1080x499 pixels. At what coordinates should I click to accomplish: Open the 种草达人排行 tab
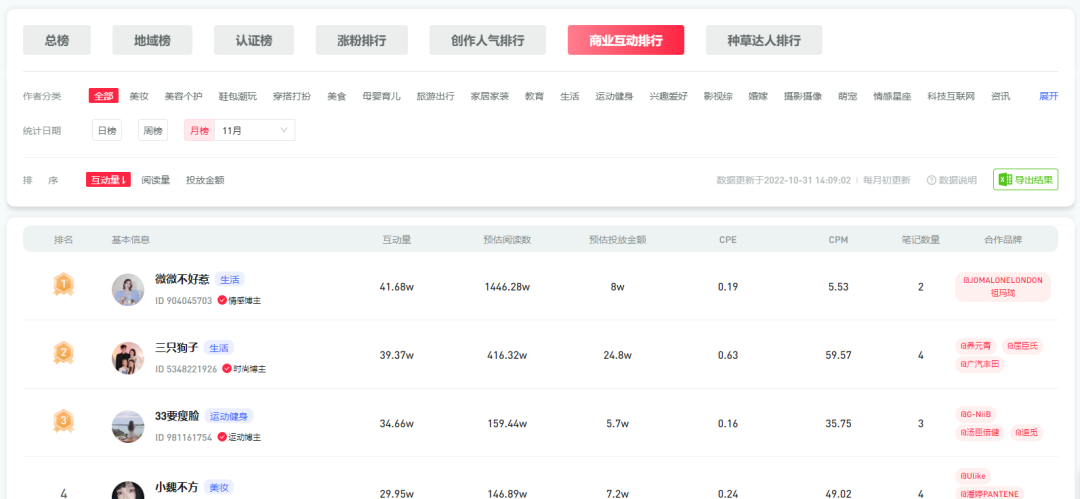click(764, 40)
